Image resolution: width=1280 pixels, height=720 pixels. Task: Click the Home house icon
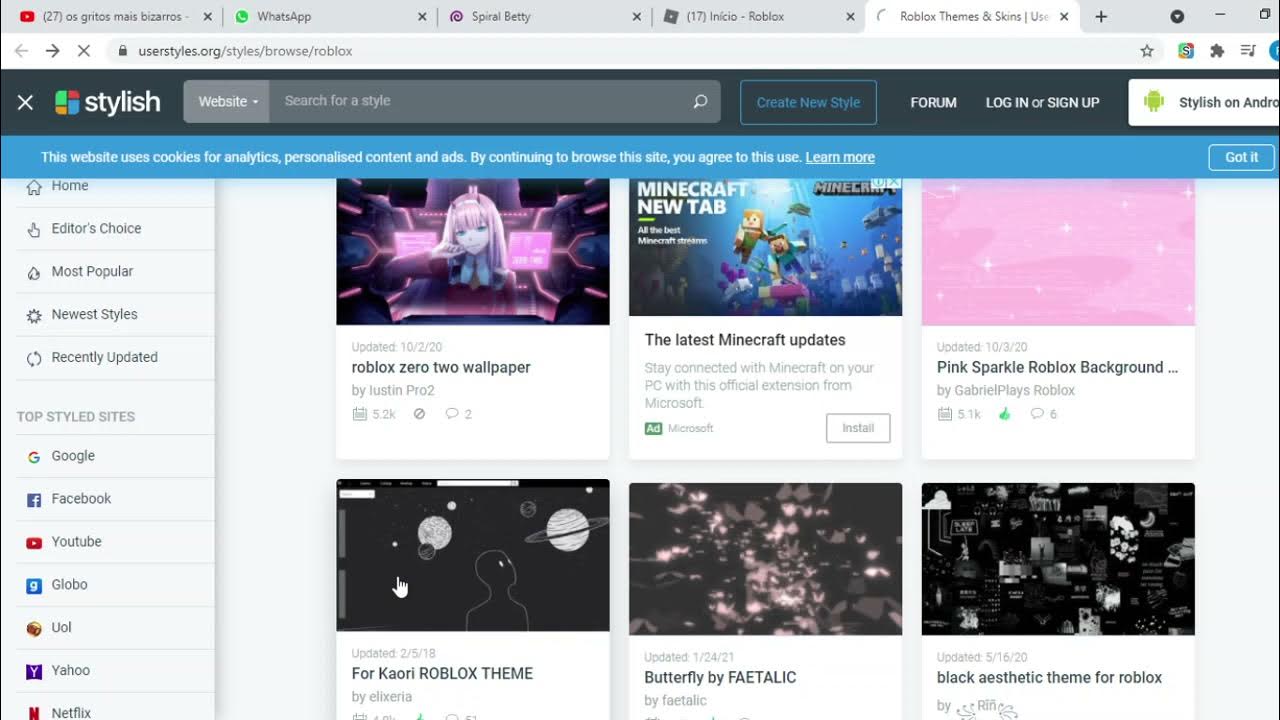34,187
